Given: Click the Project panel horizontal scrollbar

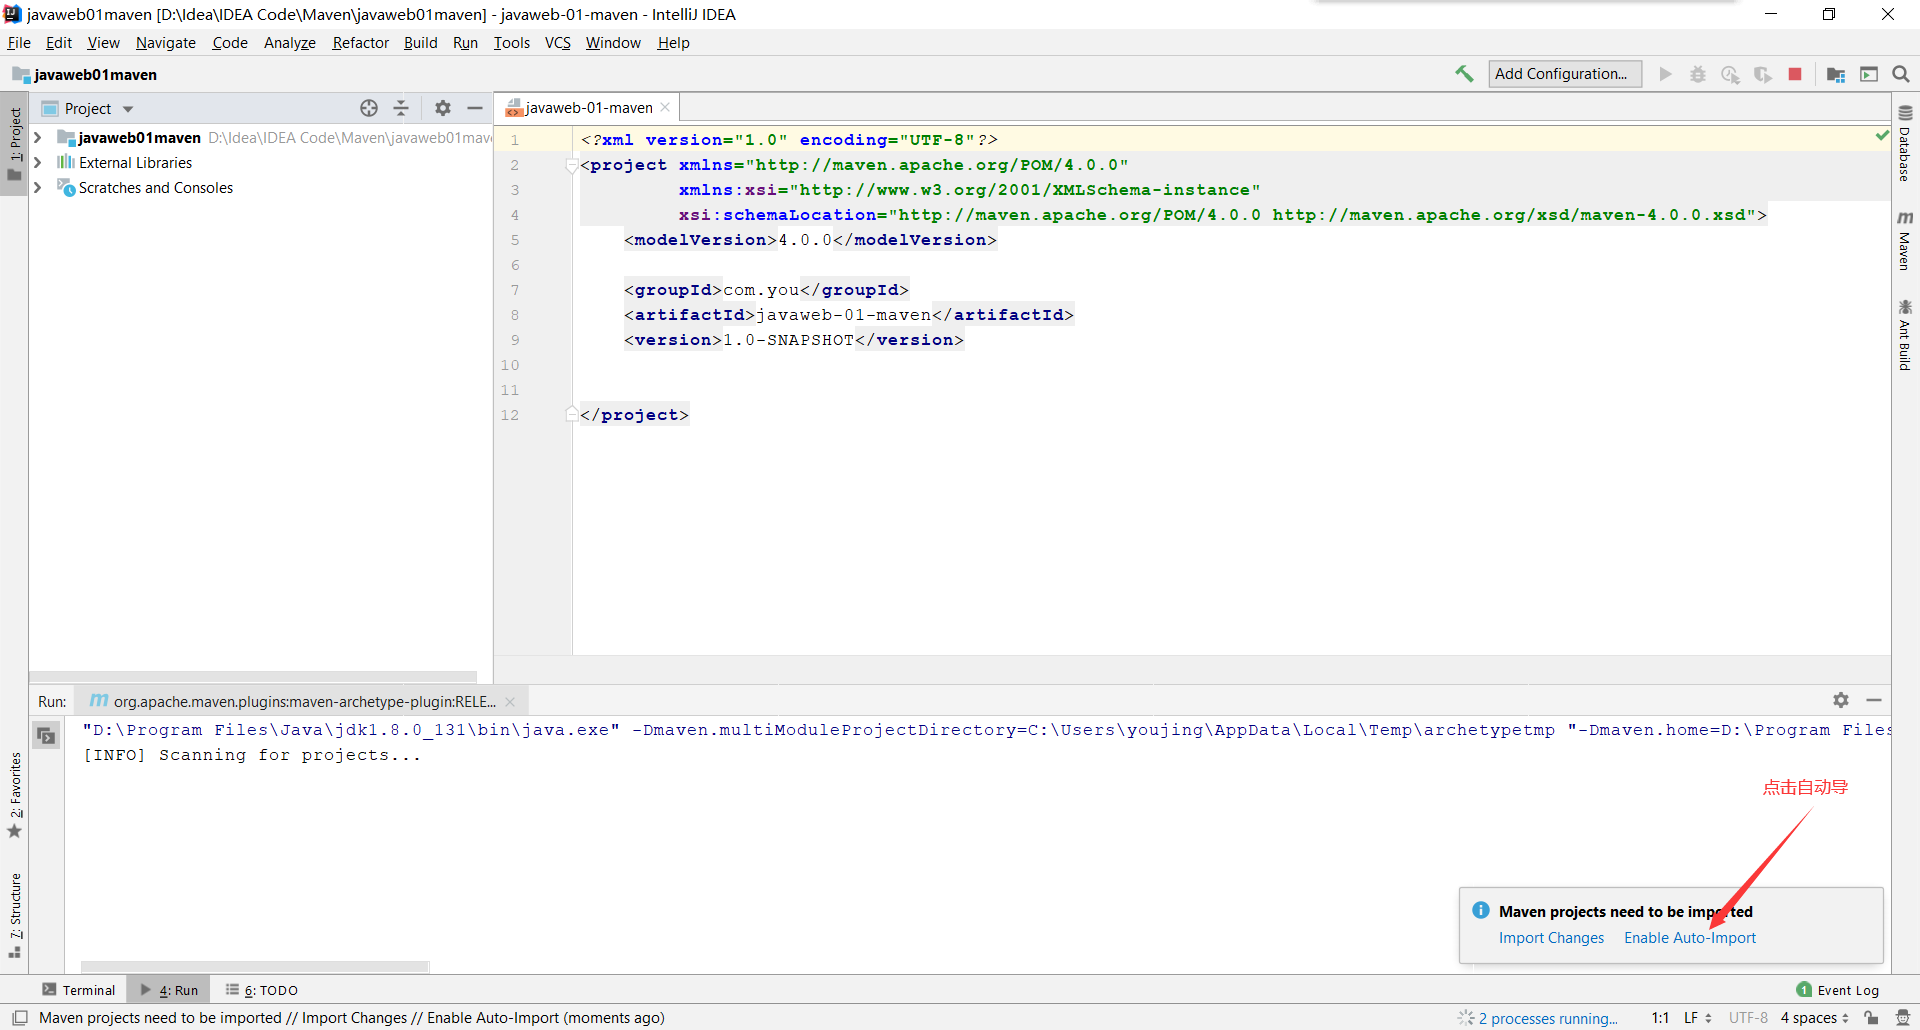Looking at the screenshot, I should pyautogui.click(x=253, y=677).
